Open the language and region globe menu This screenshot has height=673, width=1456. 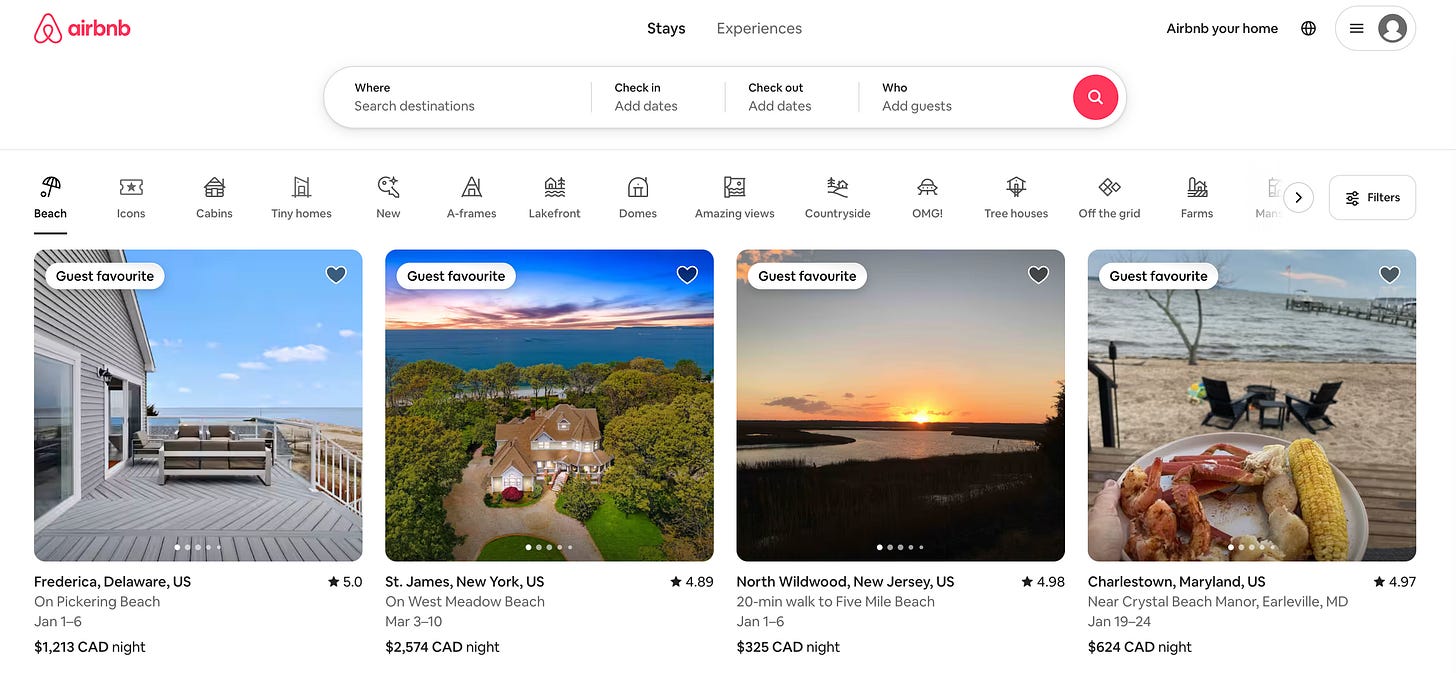[x=1308, y=27]
